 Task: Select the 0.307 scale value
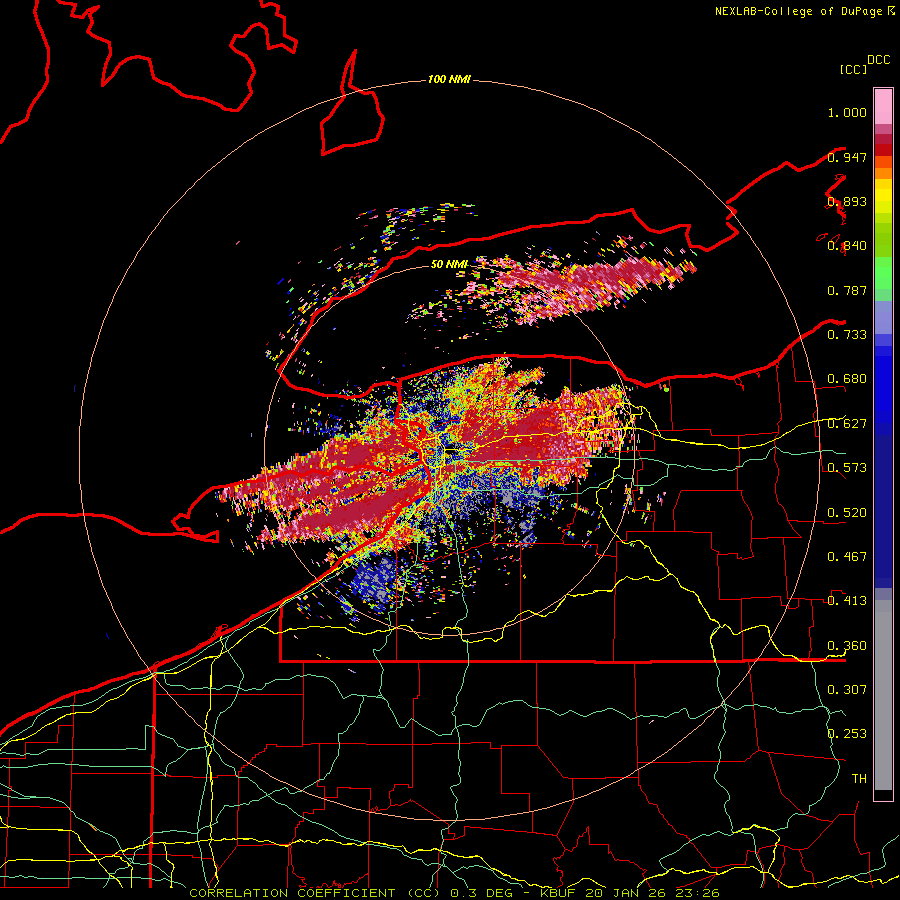click(x=847, y=690)
